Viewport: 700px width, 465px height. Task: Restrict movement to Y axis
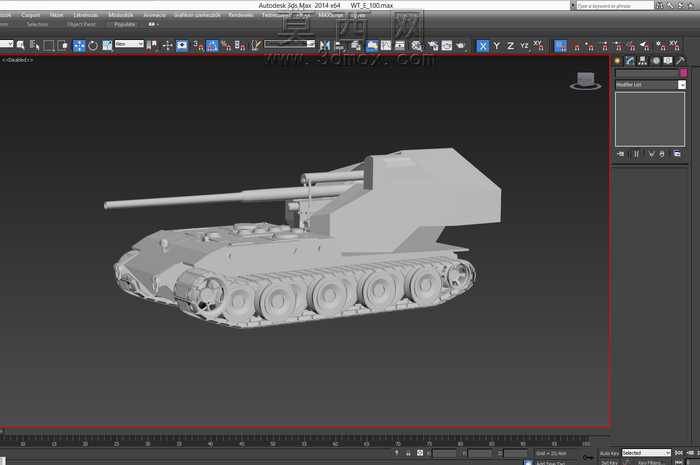click(496, 46)
